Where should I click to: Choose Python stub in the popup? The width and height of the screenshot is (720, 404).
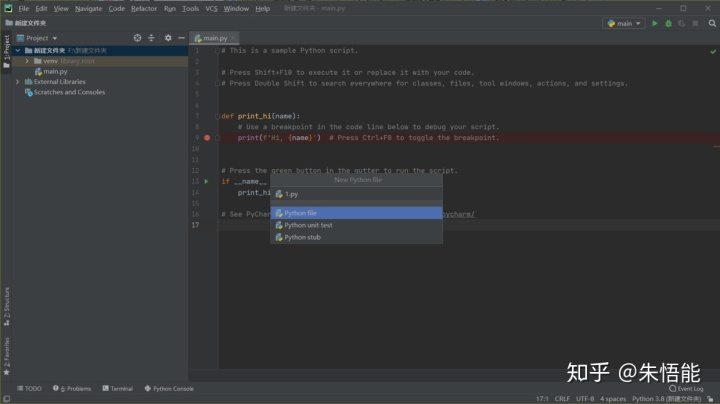(357, 237)
